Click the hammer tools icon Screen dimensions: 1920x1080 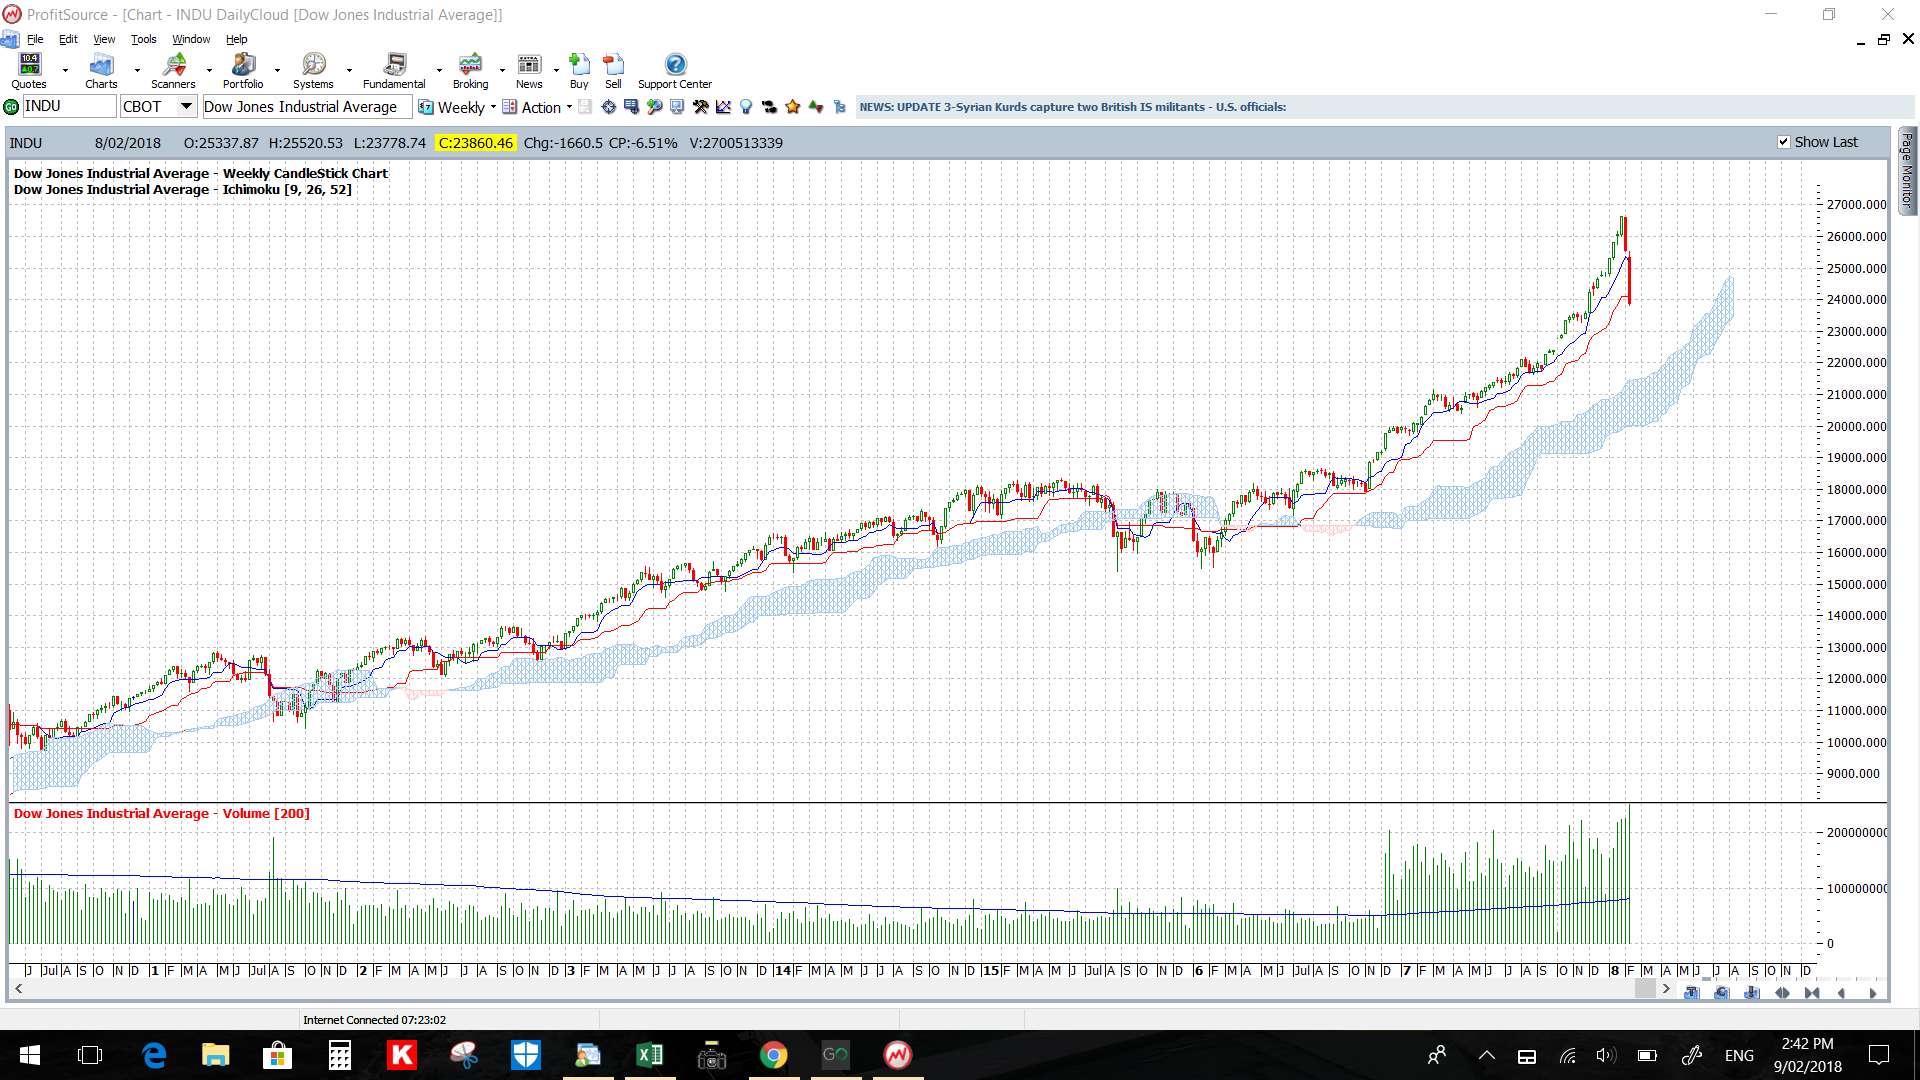701,107
